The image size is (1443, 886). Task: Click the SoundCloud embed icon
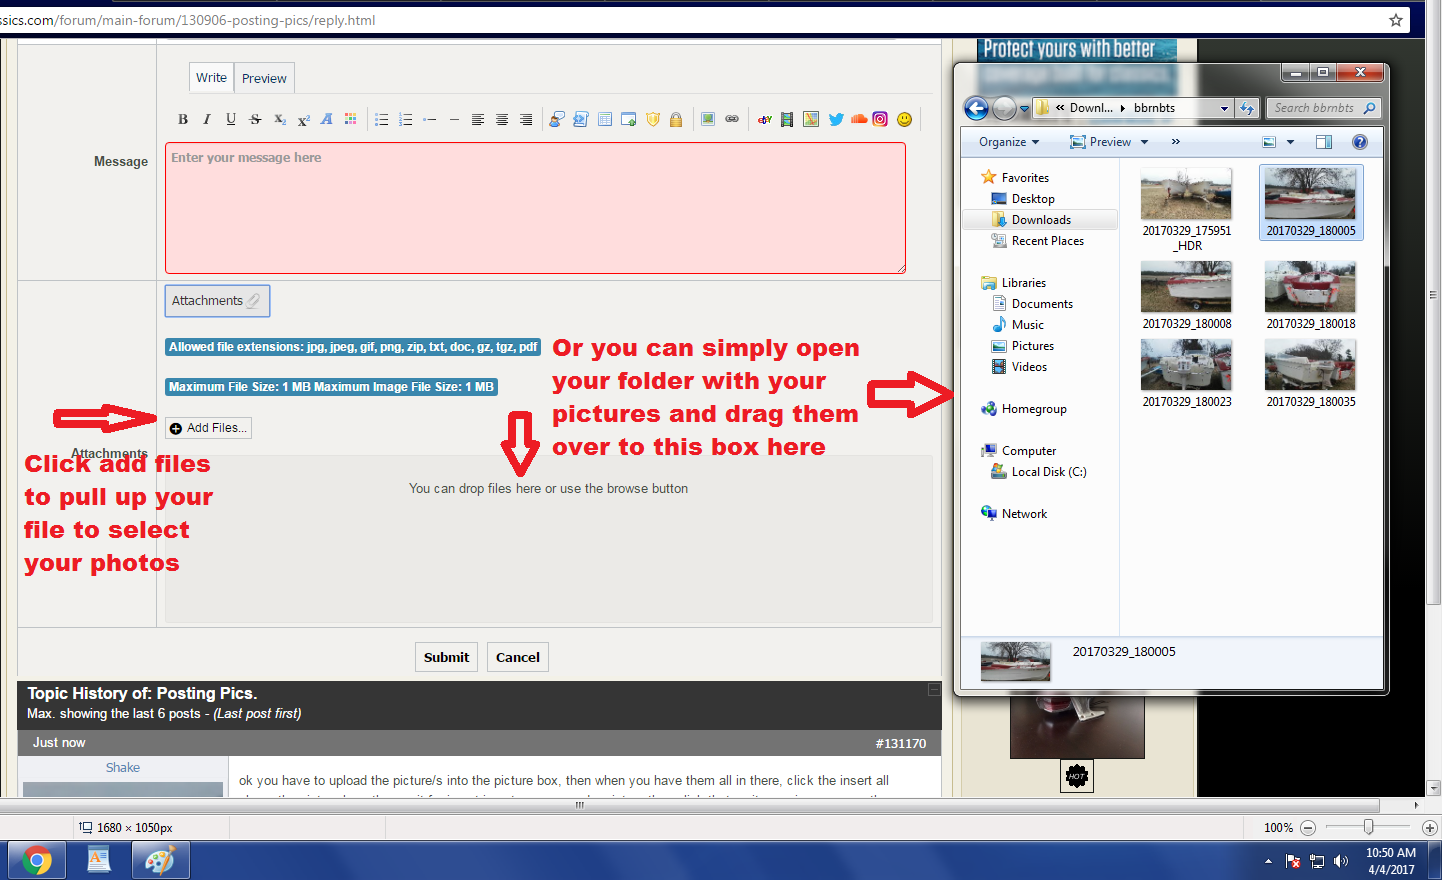tap(858, 119)
